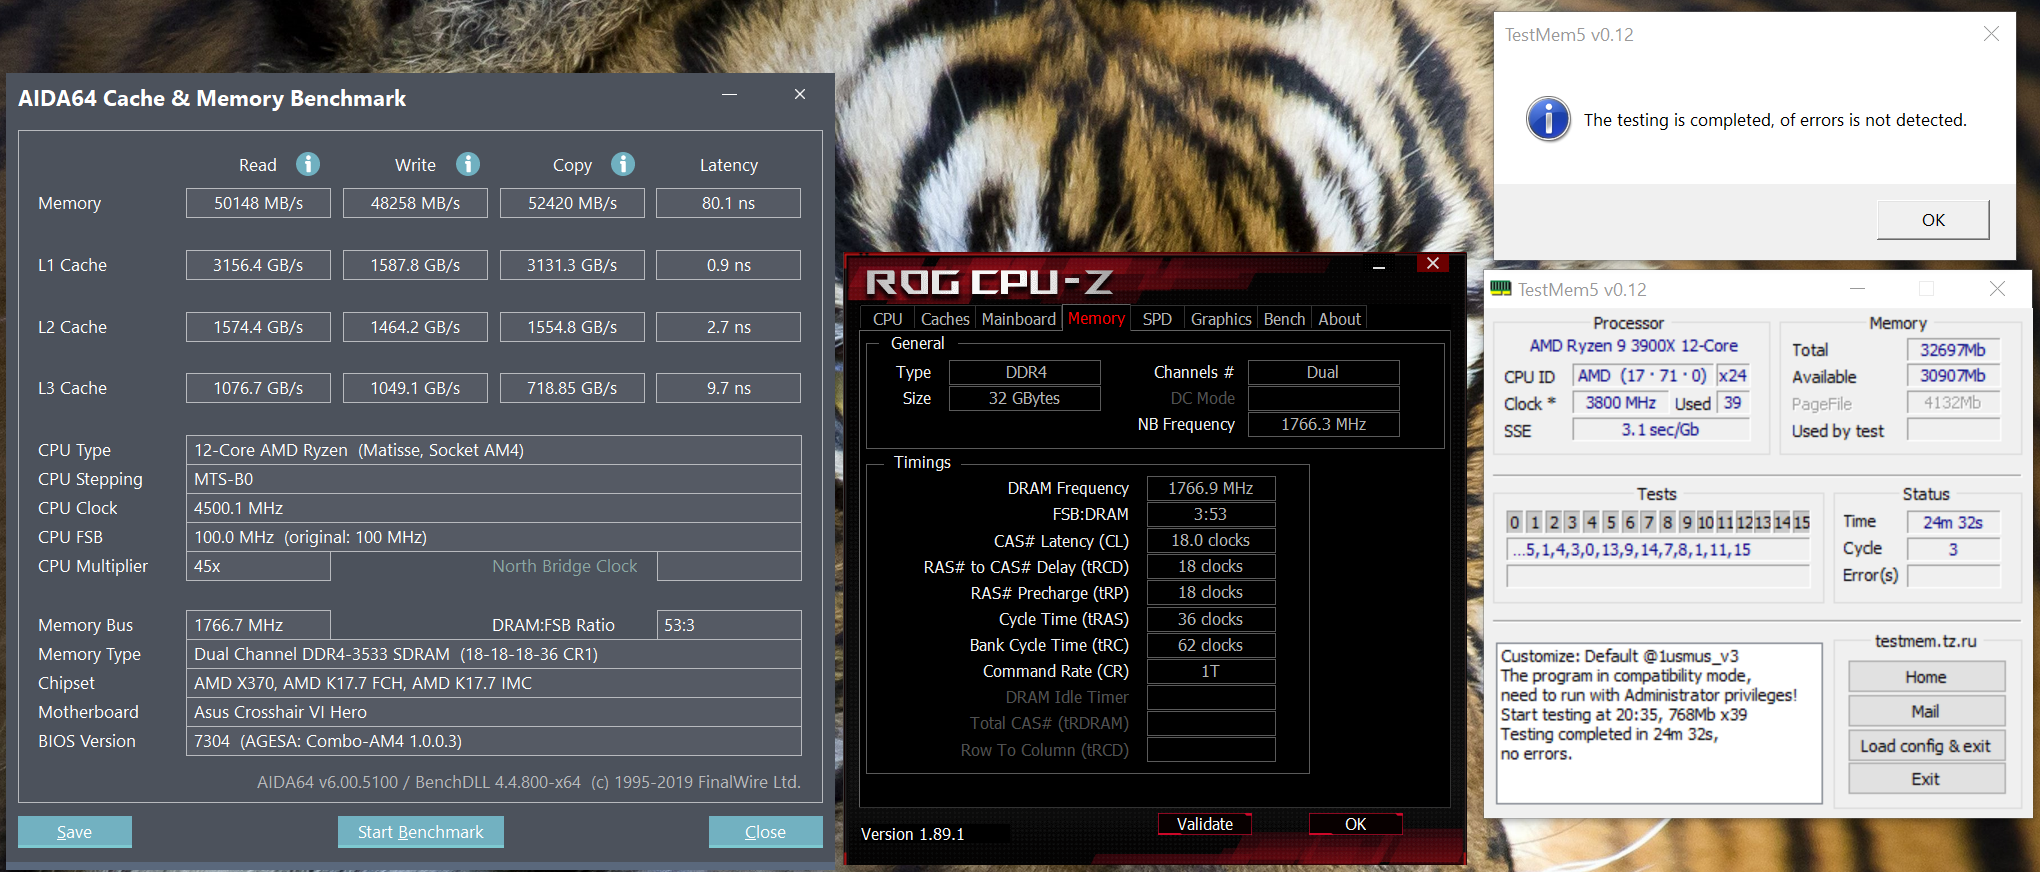
Task: Click the DRAM:FSB Ratio value 53:3
Action: 729,625
